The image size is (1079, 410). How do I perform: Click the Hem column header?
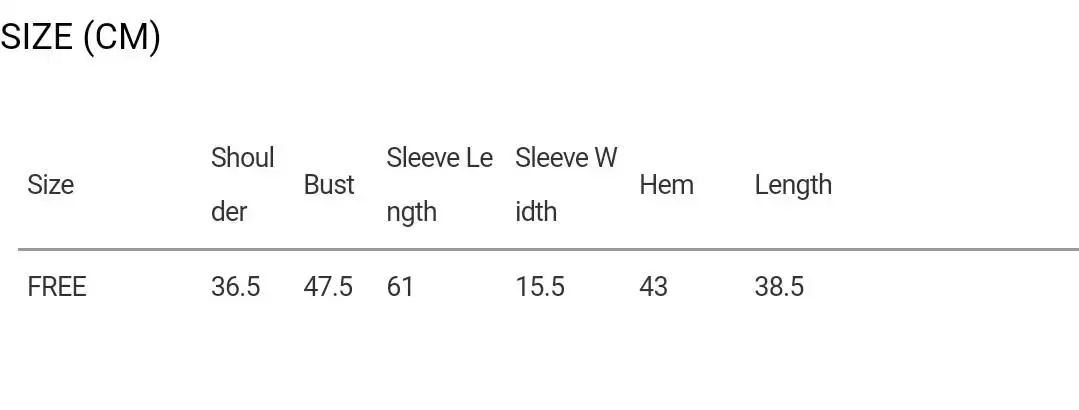(666, 185)
